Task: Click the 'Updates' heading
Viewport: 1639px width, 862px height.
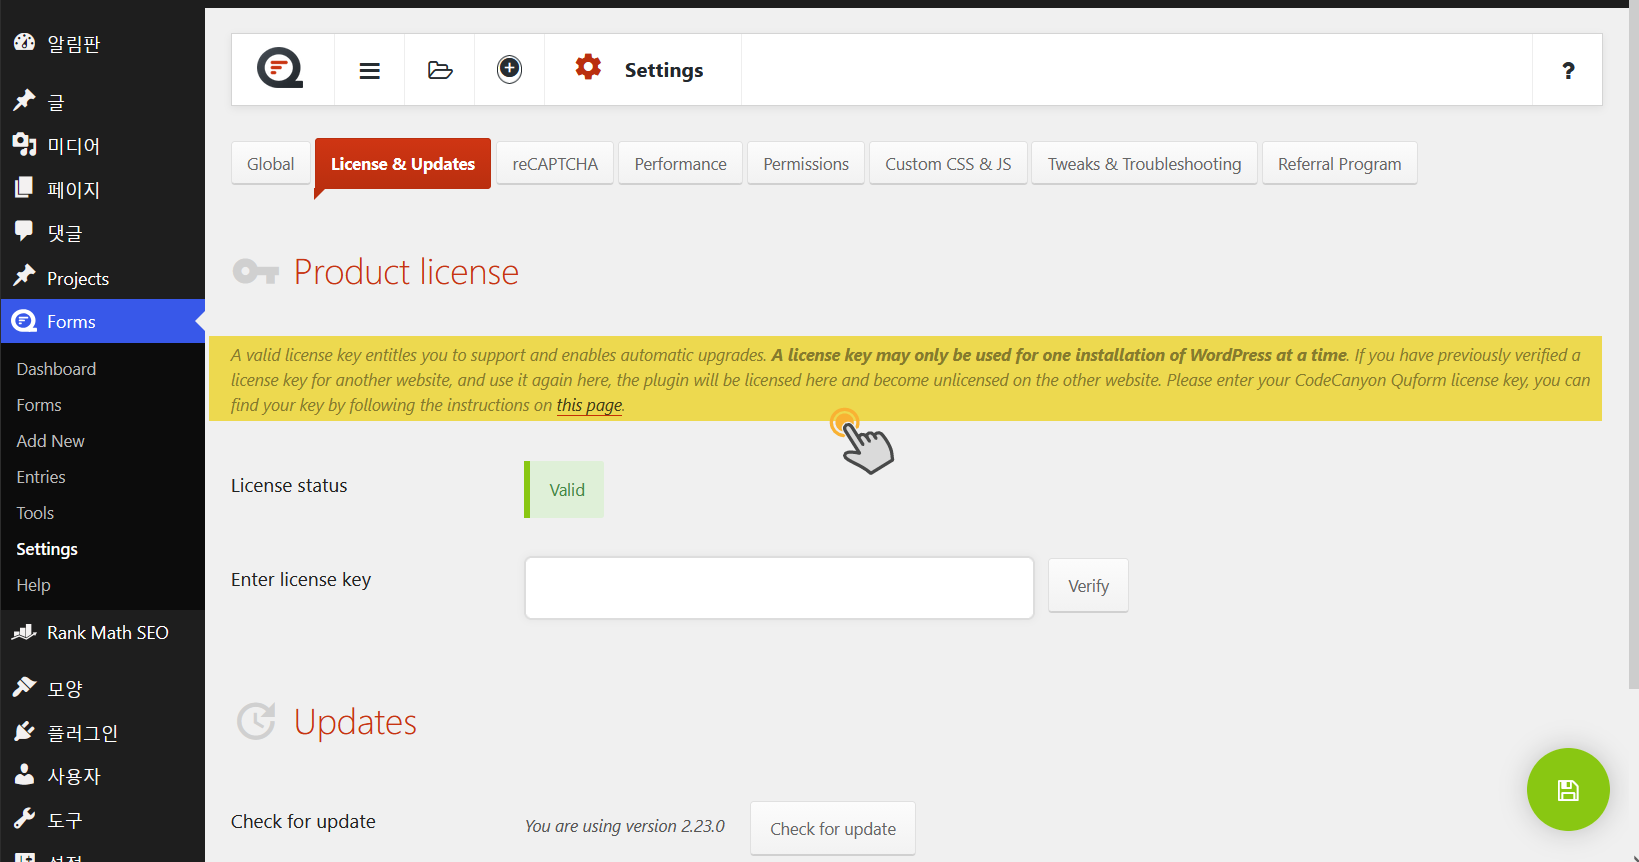Action: 355,722
